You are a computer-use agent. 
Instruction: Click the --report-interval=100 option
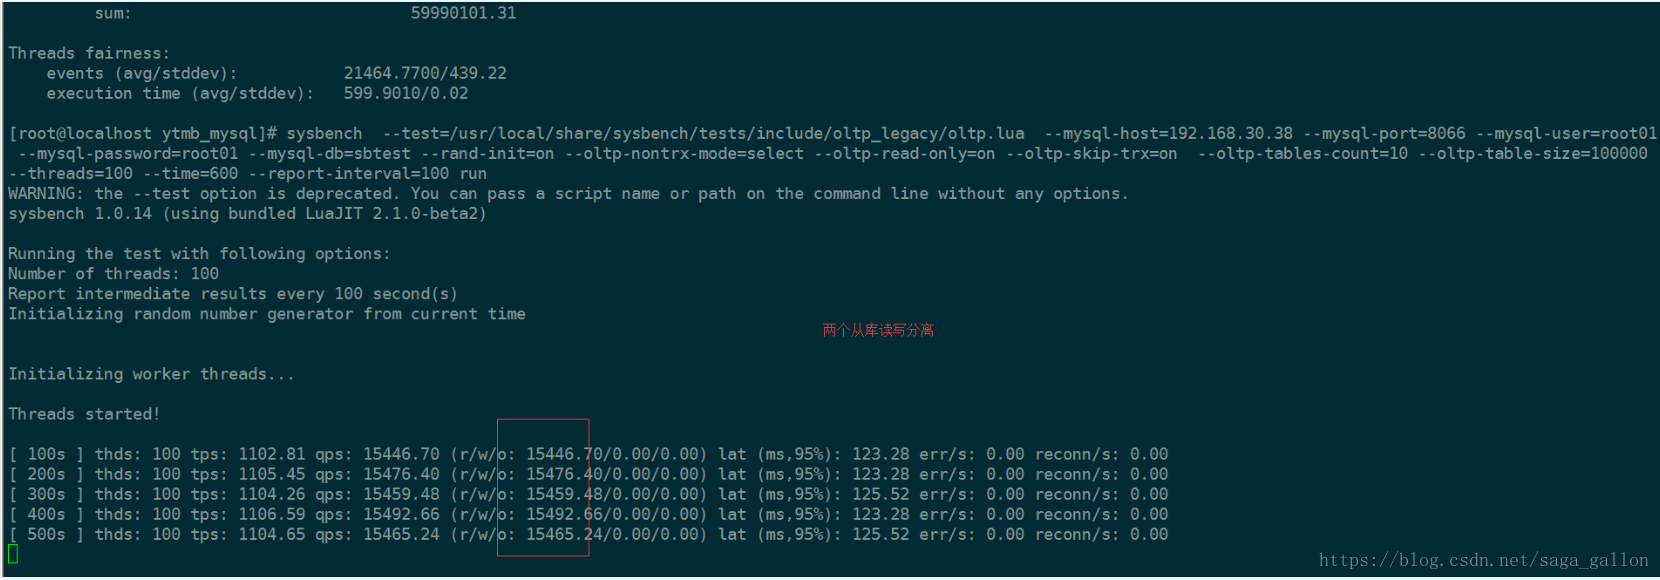[x=349, y=173]
